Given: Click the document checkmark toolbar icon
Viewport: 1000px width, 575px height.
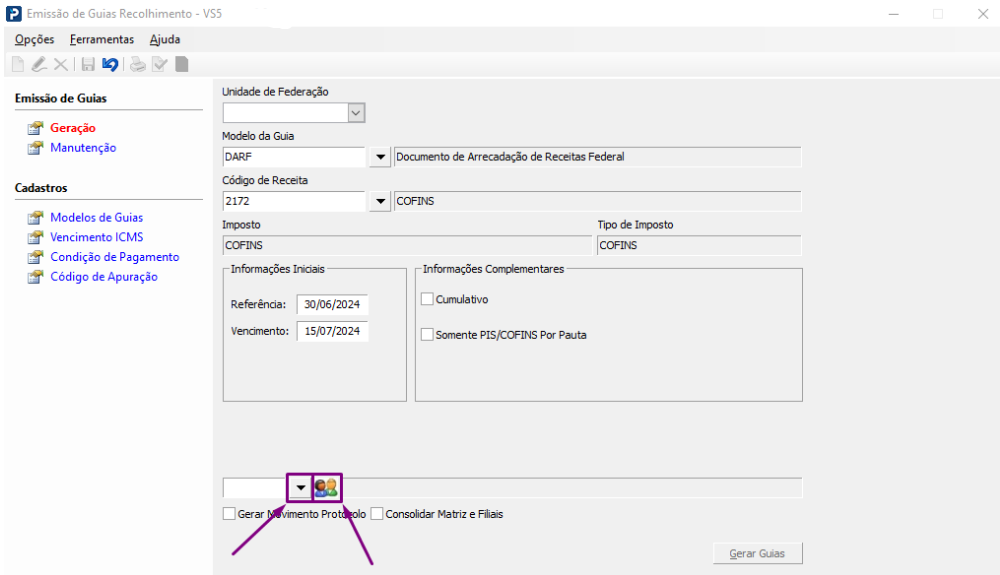Looking at the screenshot, I should [x=159, y=65].
